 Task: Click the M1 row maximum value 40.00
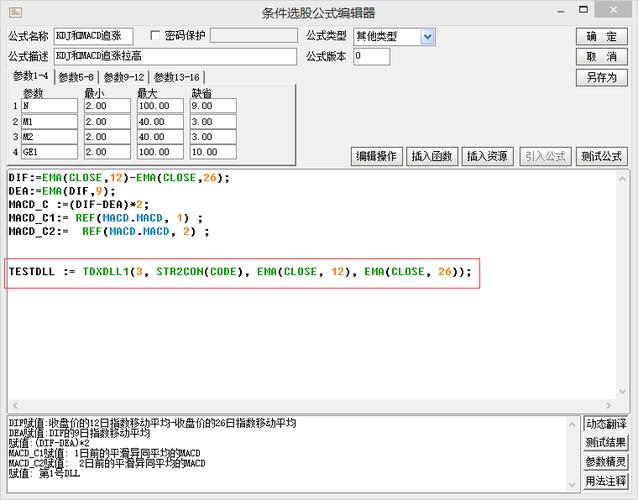pos(160,122)
